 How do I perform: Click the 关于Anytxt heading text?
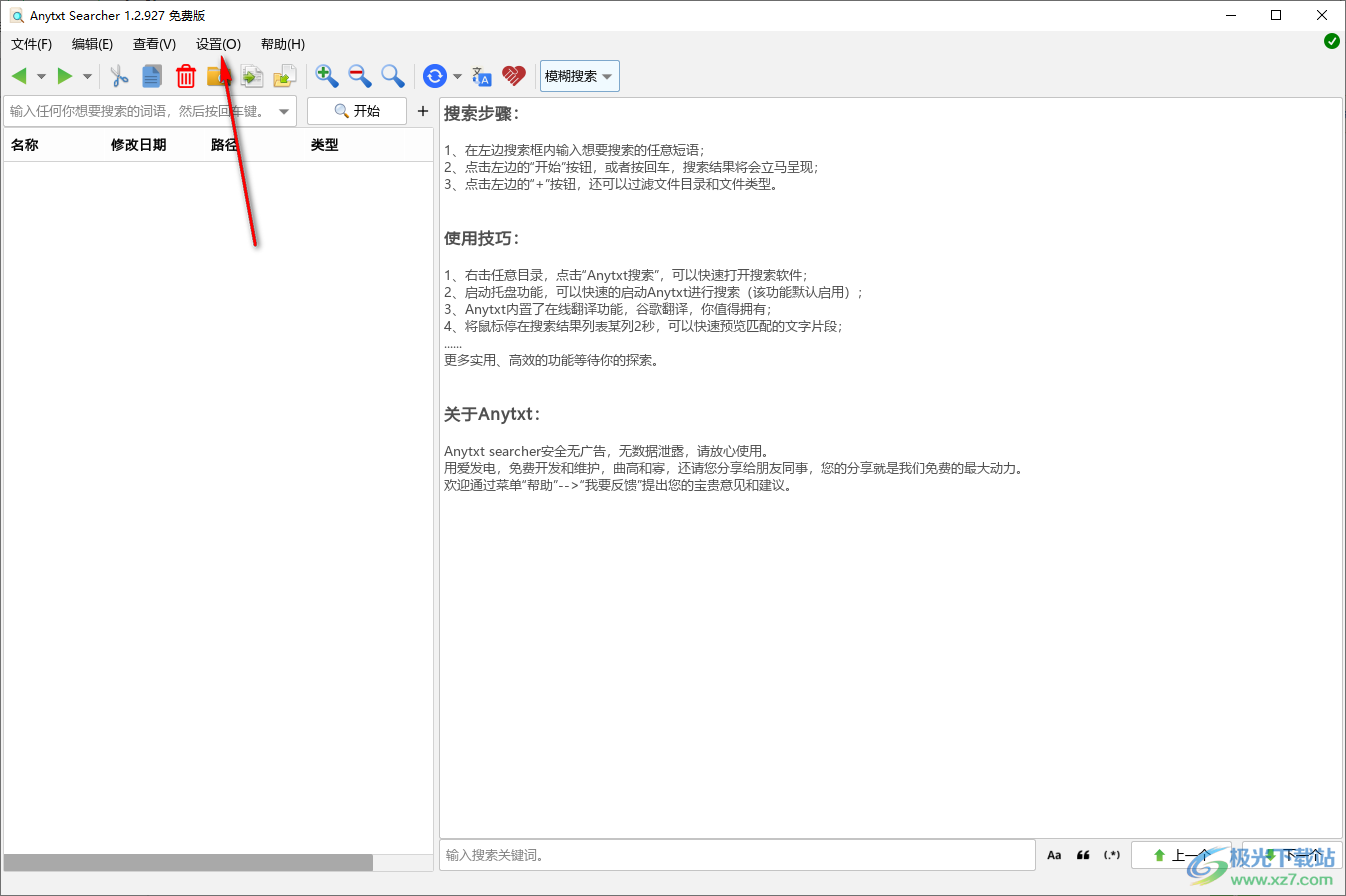(x=492, y=414)
